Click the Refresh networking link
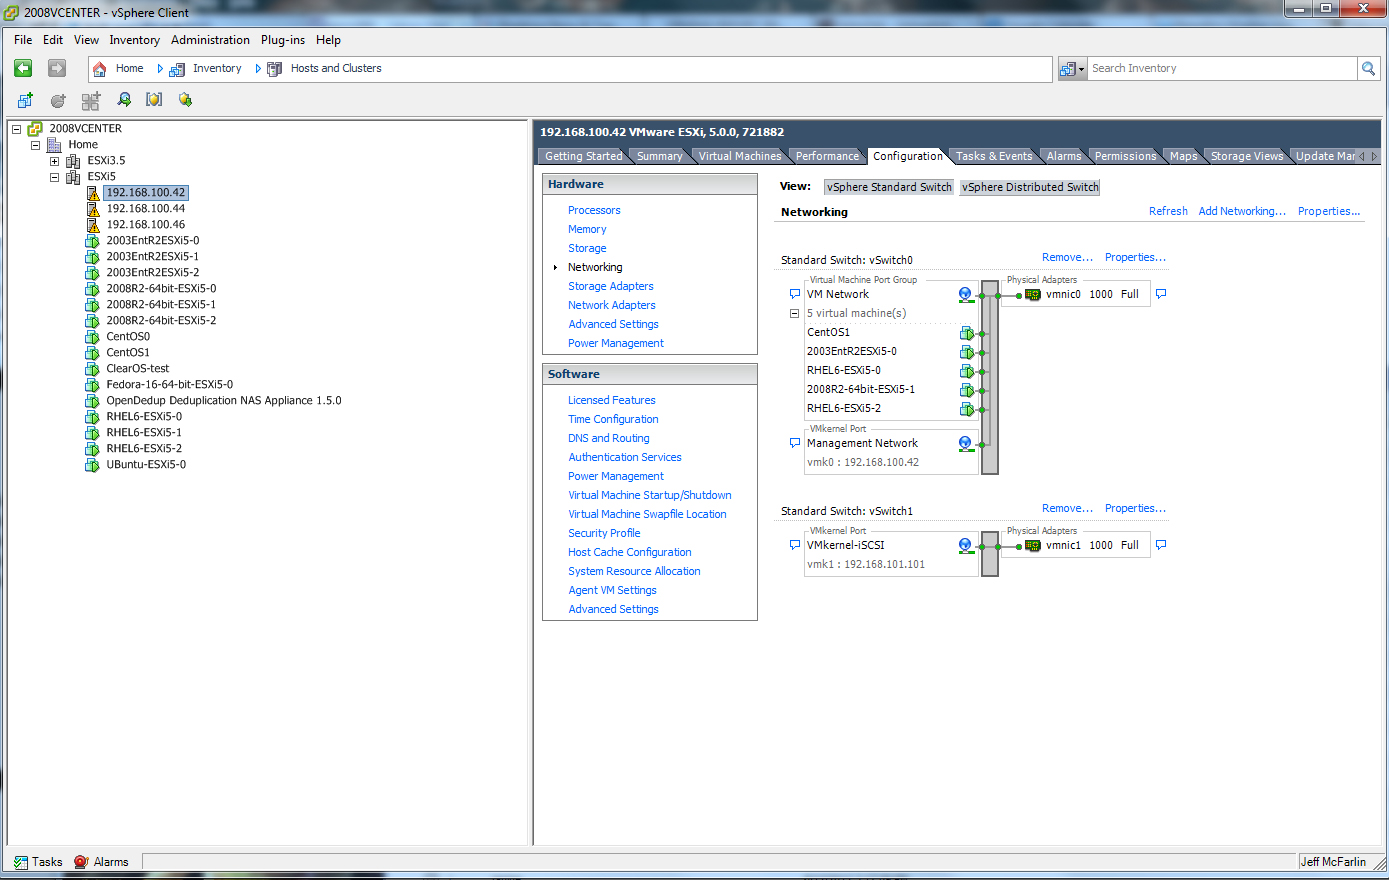Screen dimensions: 1389x880 click(1168, 211)
